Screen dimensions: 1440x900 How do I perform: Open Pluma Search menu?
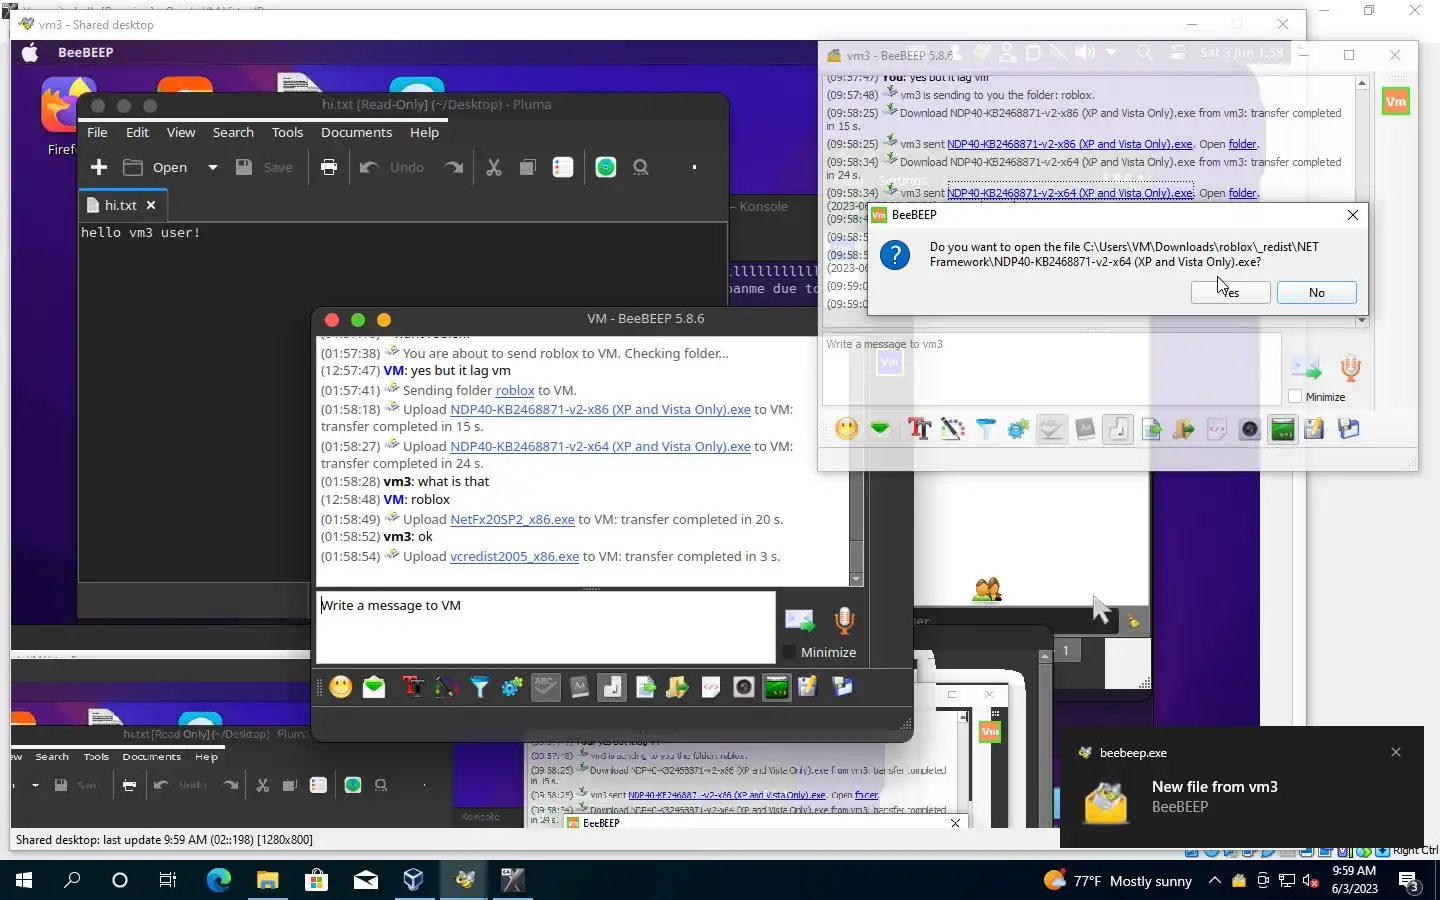(233, 132)
